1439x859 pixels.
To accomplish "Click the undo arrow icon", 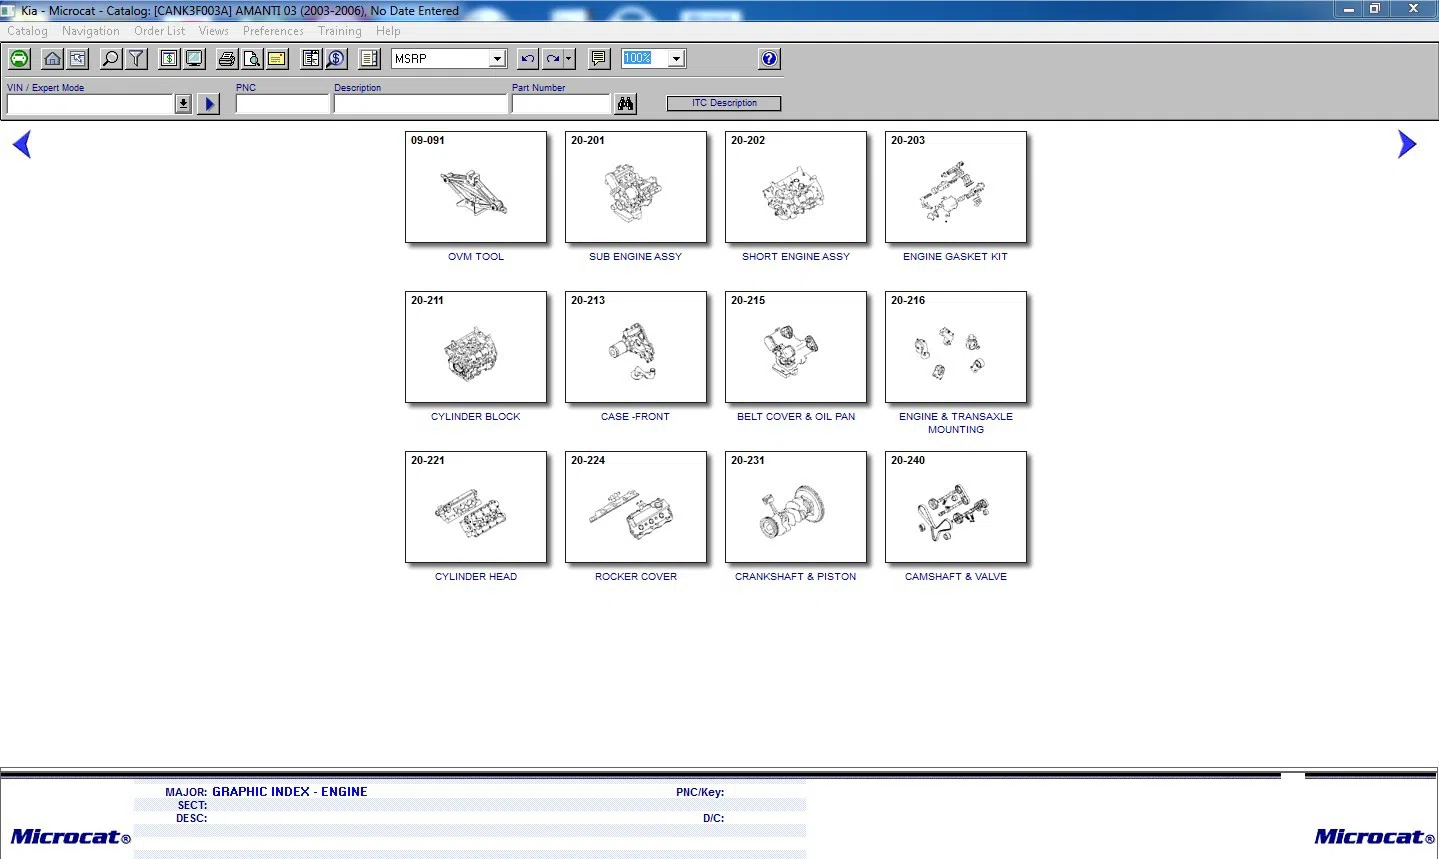I will 528,59.
